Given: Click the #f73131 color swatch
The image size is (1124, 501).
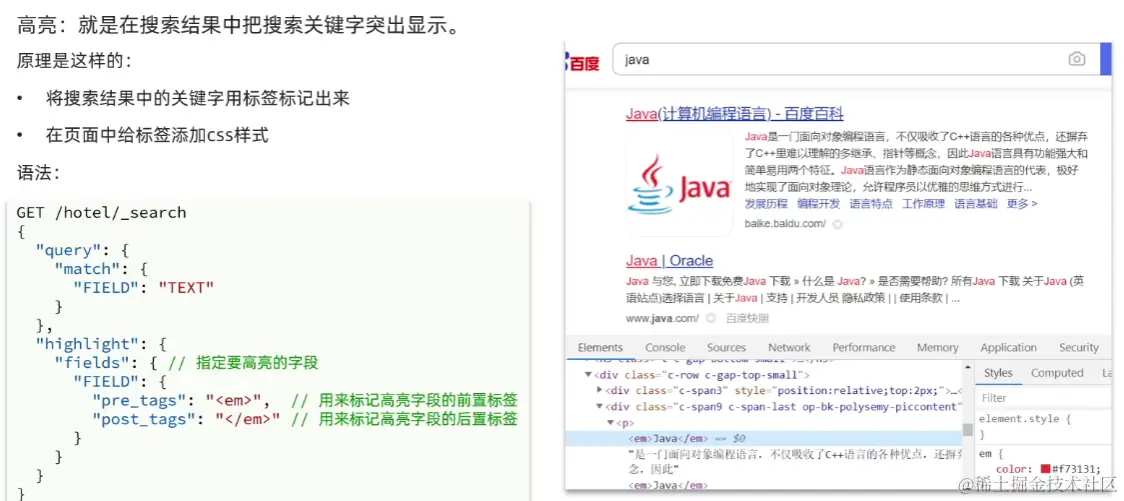Looking at the screenshot, I should click(1044, 469).
